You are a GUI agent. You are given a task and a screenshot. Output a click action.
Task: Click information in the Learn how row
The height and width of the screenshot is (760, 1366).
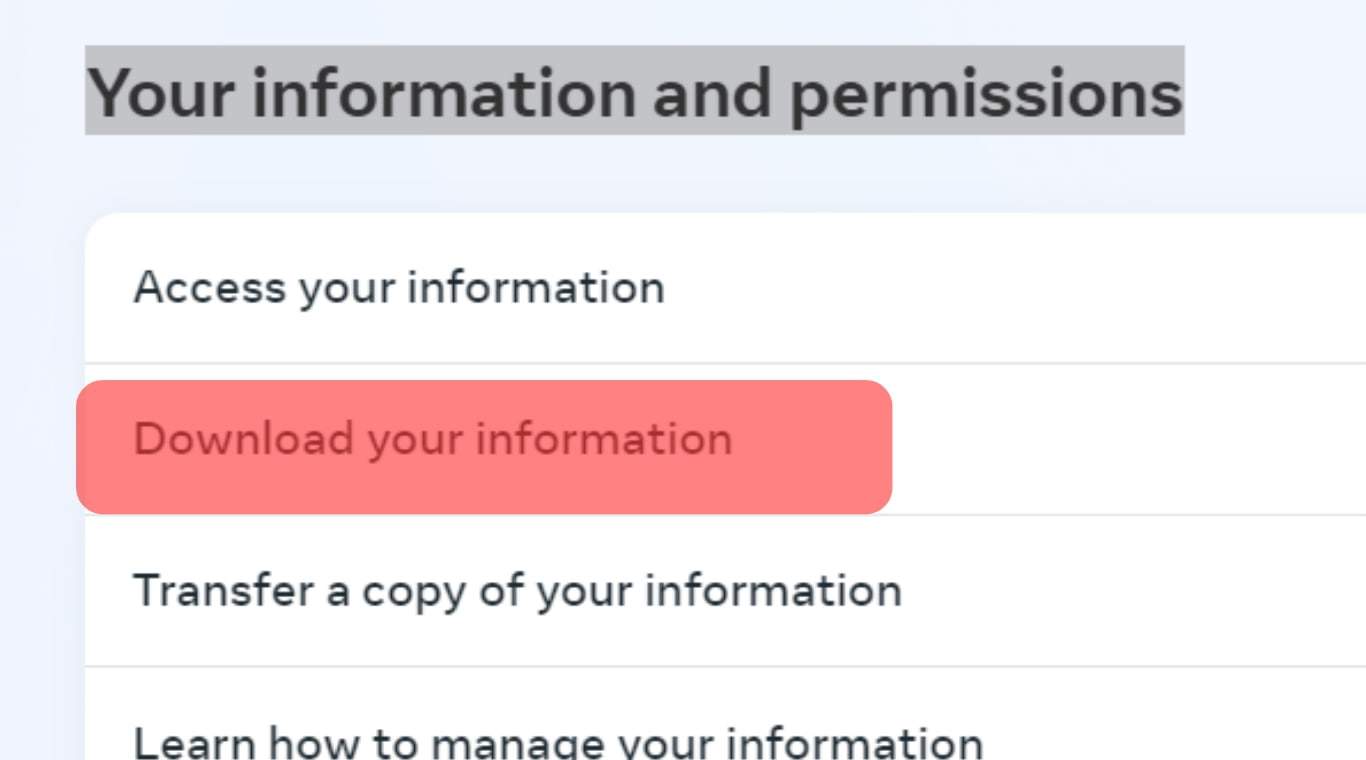point(854,742)
